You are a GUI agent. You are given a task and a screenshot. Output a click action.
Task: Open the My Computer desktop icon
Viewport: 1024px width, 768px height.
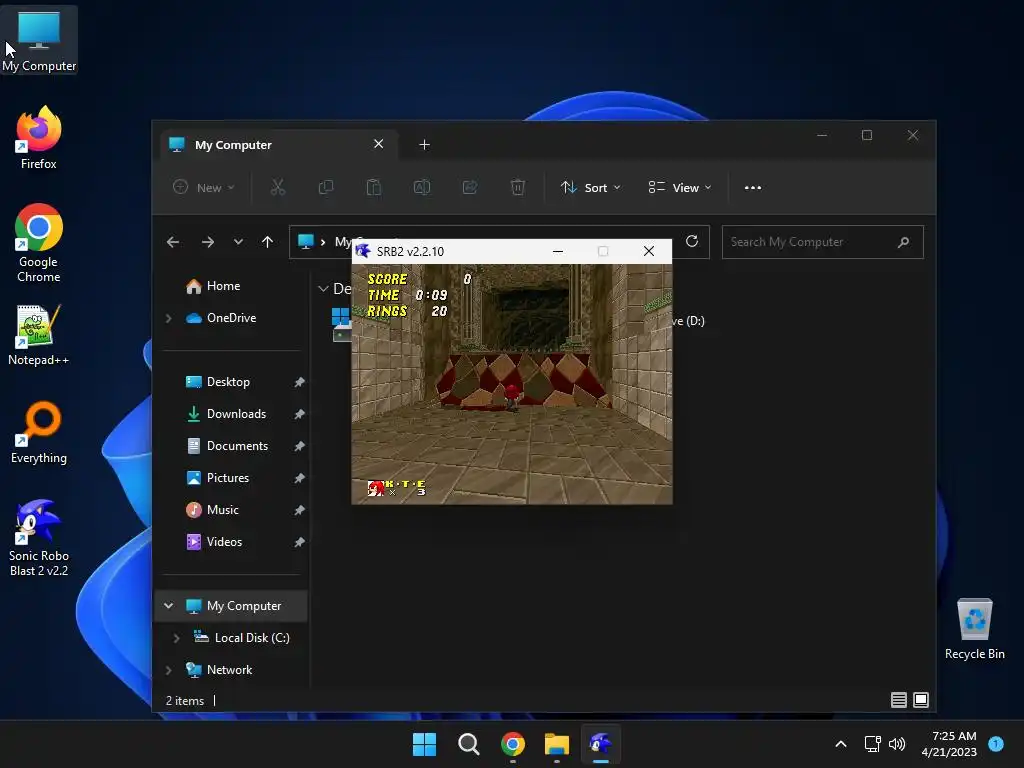click(x=39, y=40)
